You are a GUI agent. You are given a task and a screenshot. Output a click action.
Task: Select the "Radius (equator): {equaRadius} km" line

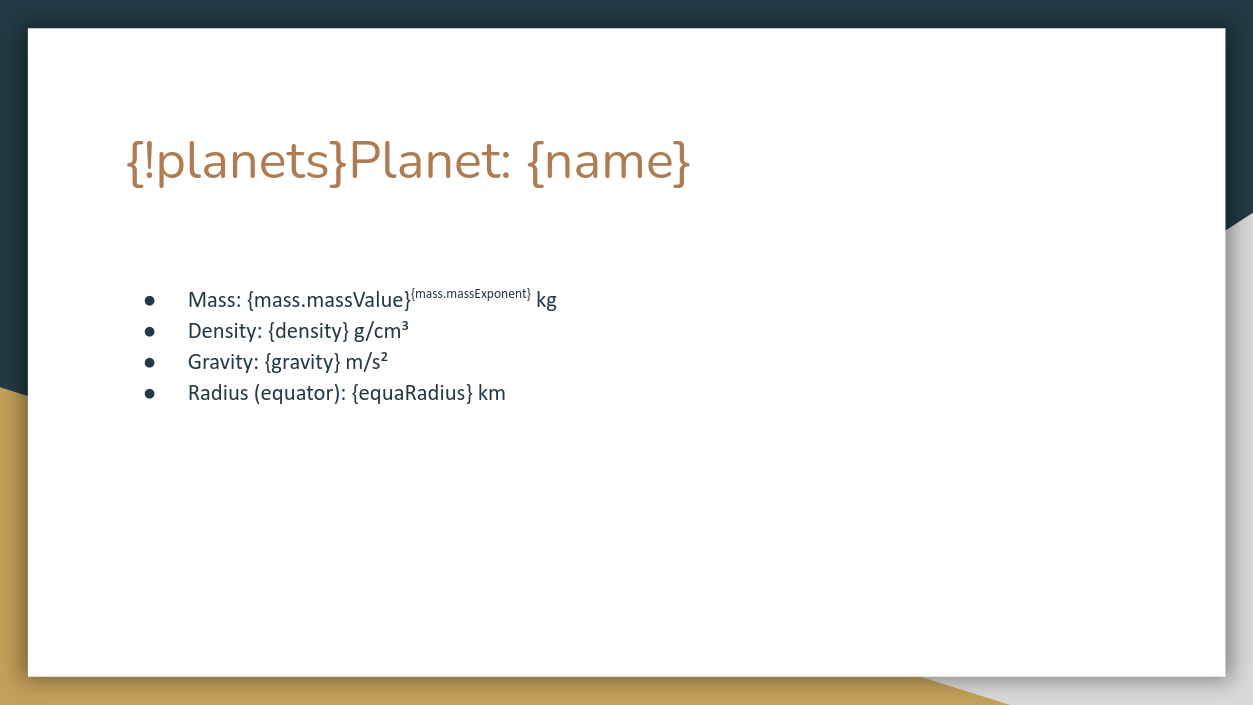347,393
